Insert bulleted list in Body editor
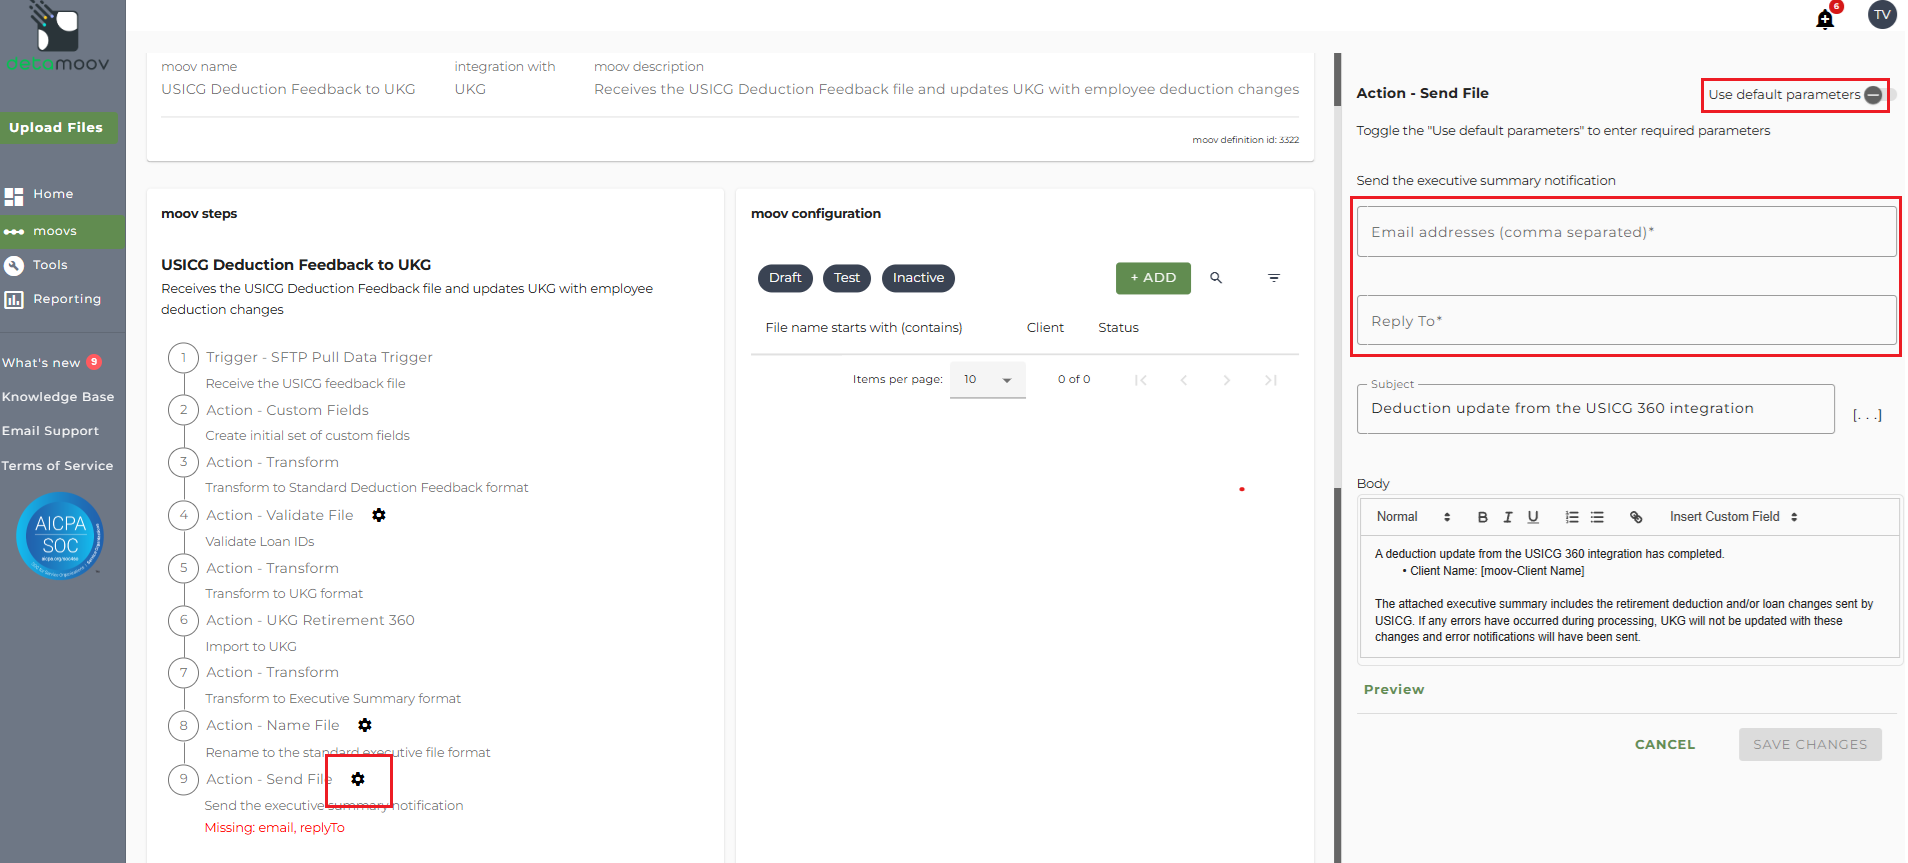 (1597, 517)
